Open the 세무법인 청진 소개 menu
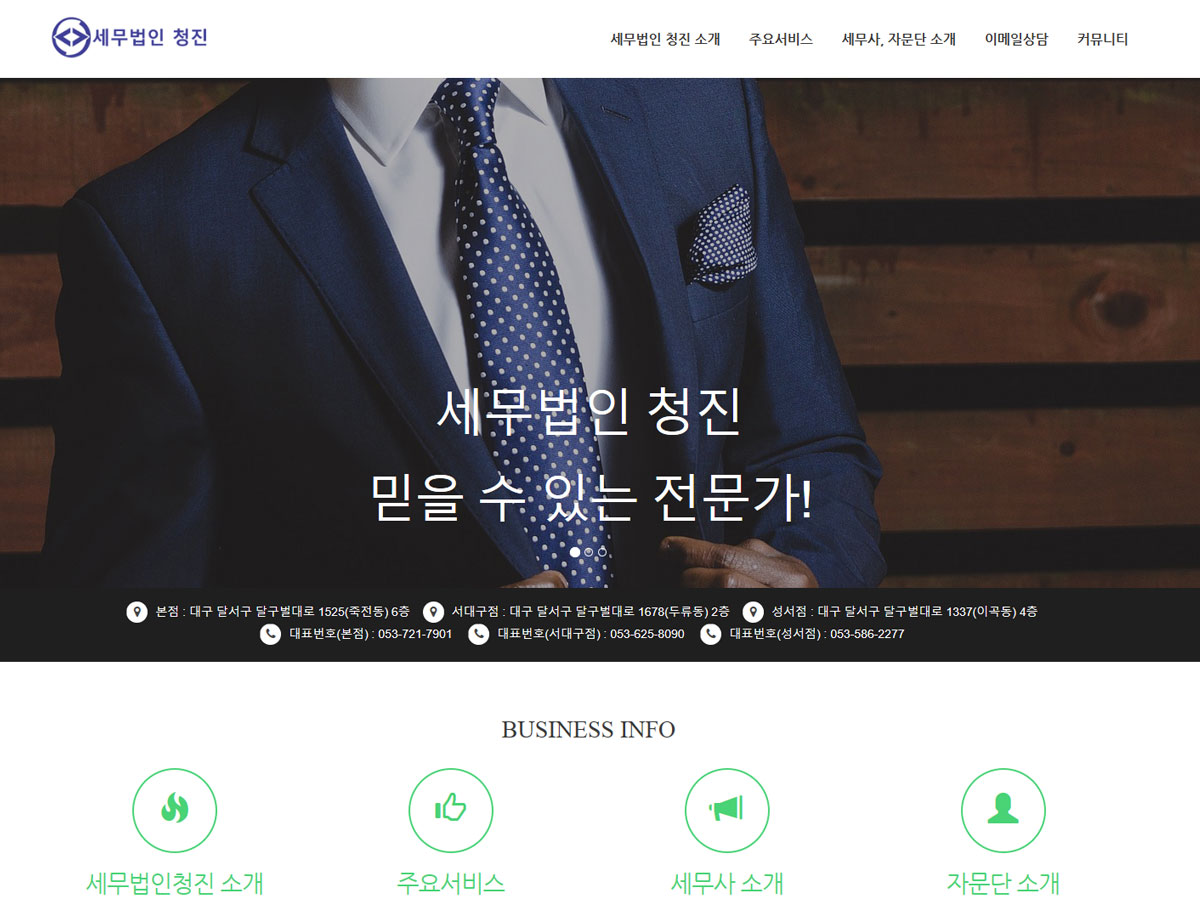The image size is (1200, 907). pos(665,40)
